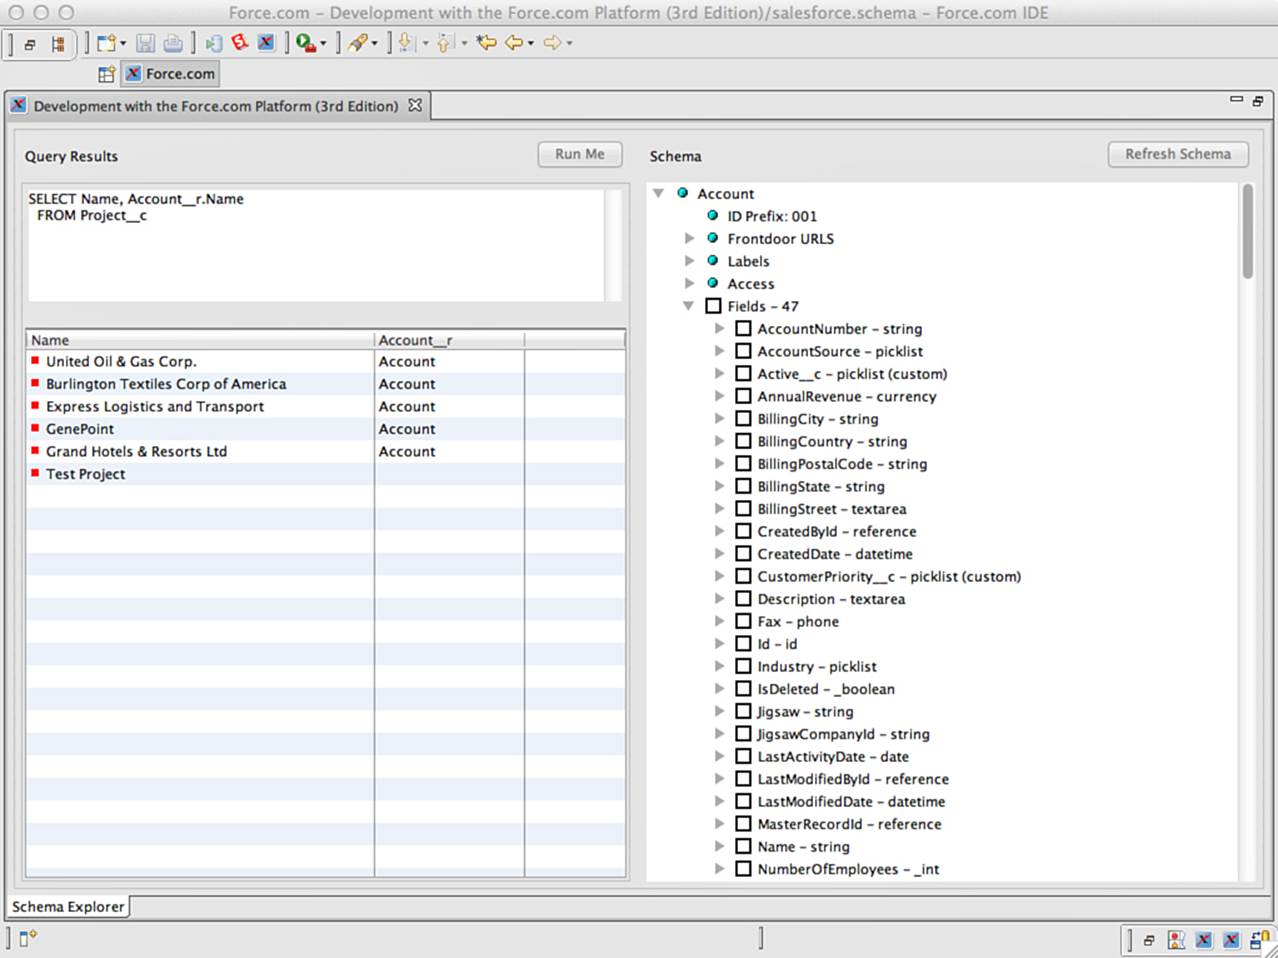This screenshot has width=1278, height=958.
Task: Check the NumberOfEmployees - _int checkbox
Action: click(x=743, y=869)
